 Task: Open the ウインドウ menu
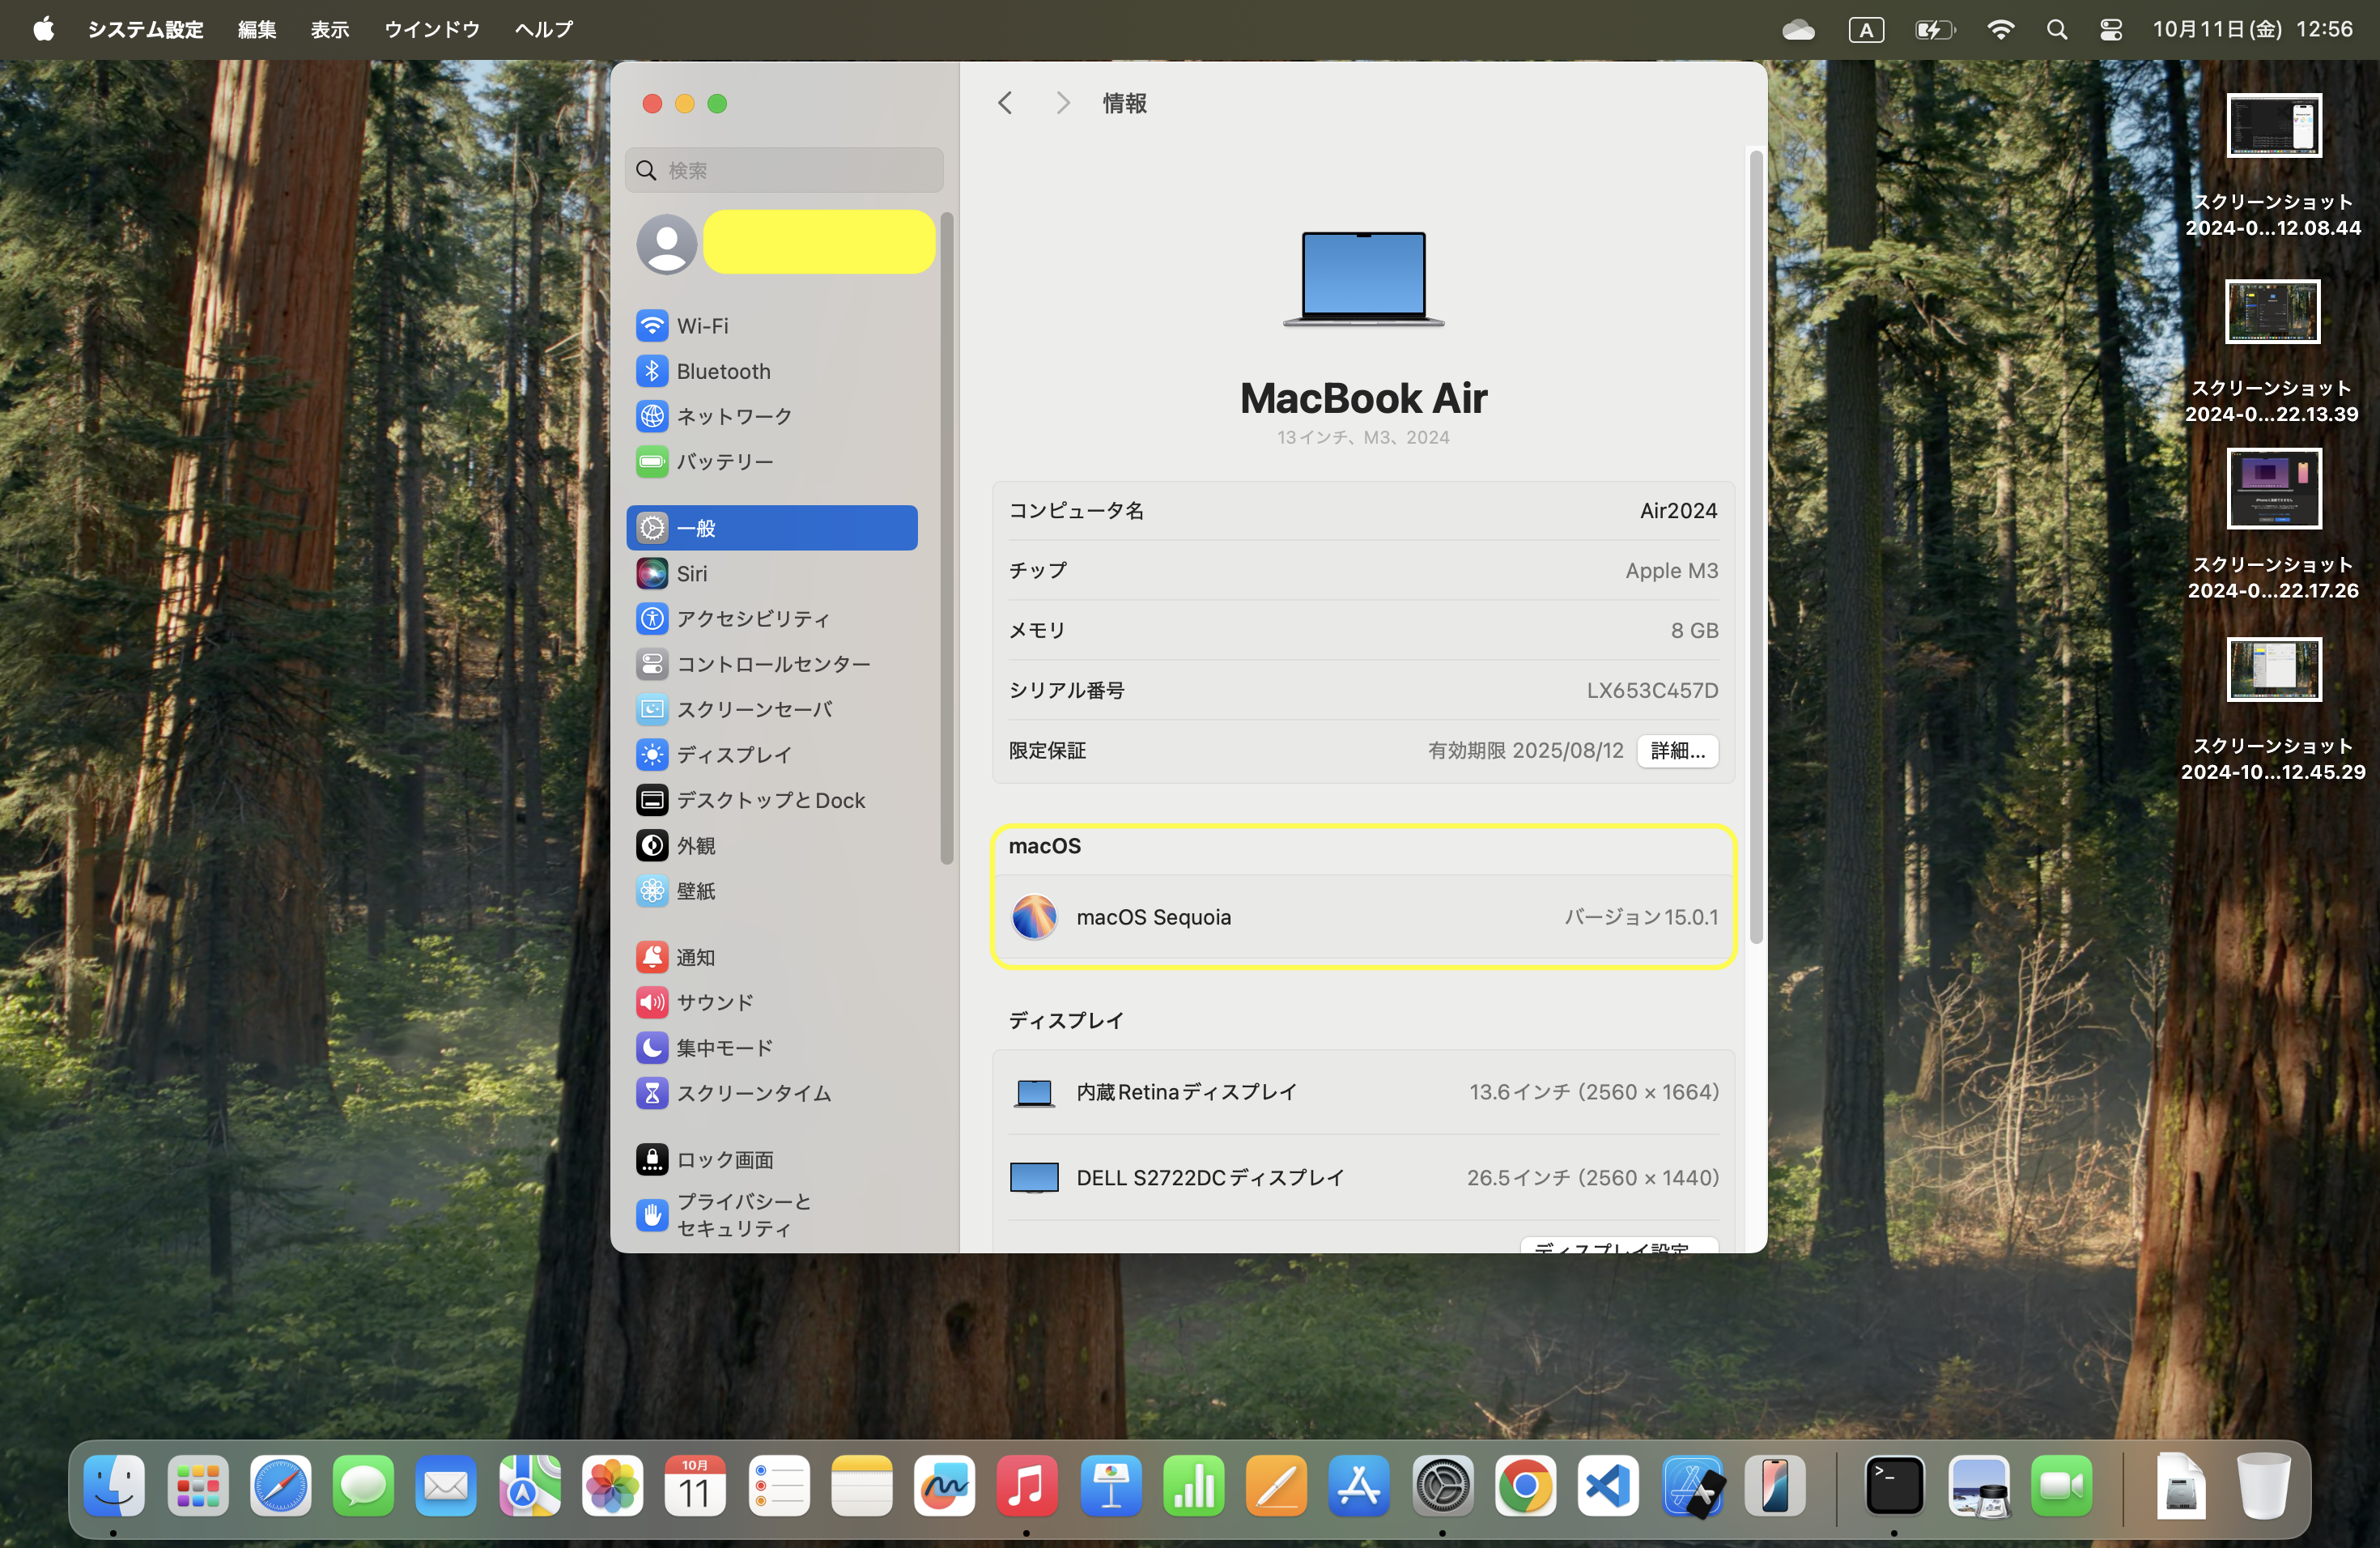(x=431, y=30)
